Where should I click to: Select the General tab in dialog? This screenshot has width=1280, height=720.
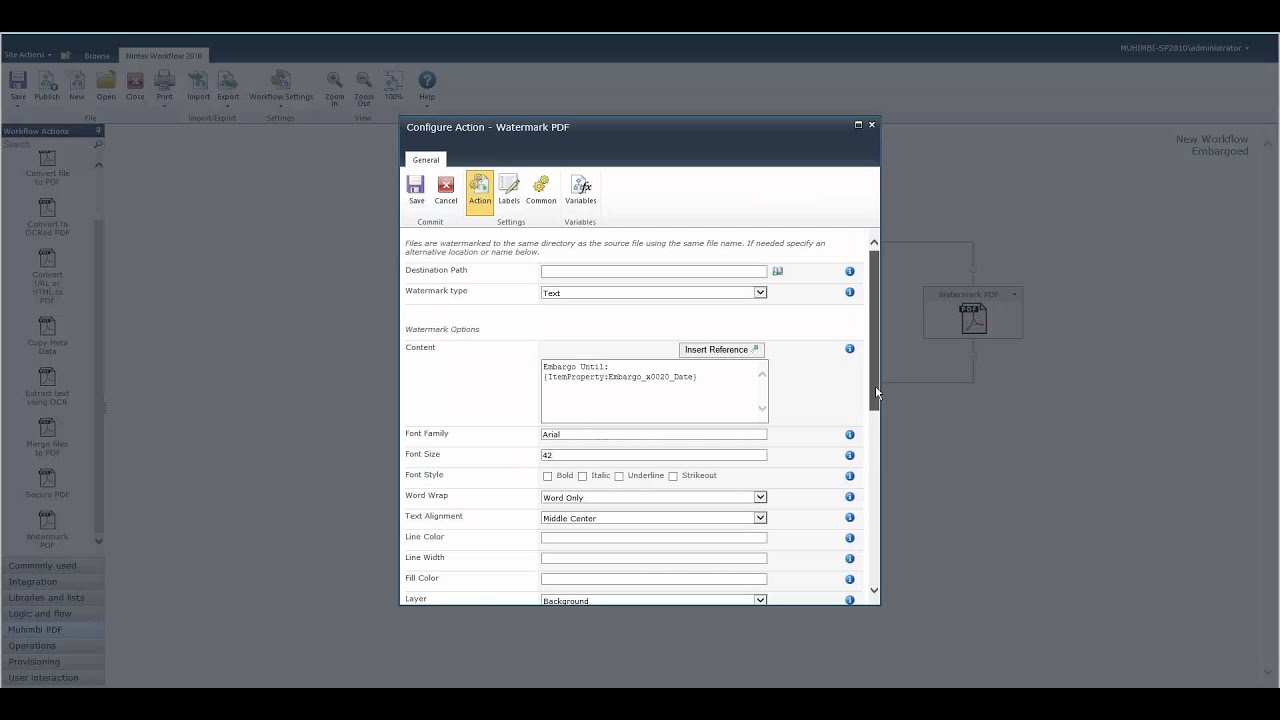(x=426, y=160)
